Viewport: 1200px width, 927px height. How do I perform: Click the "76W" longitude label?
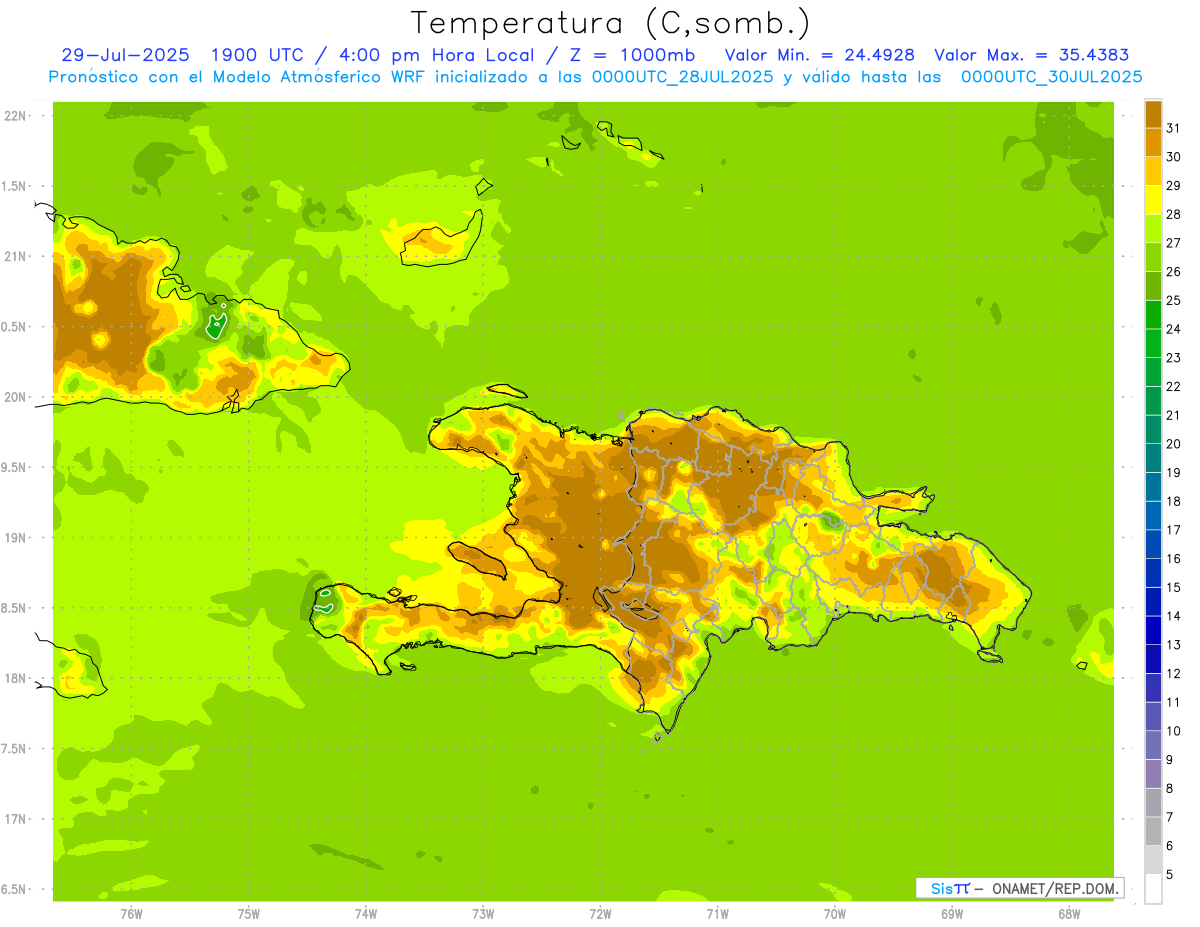coord(131,913)
